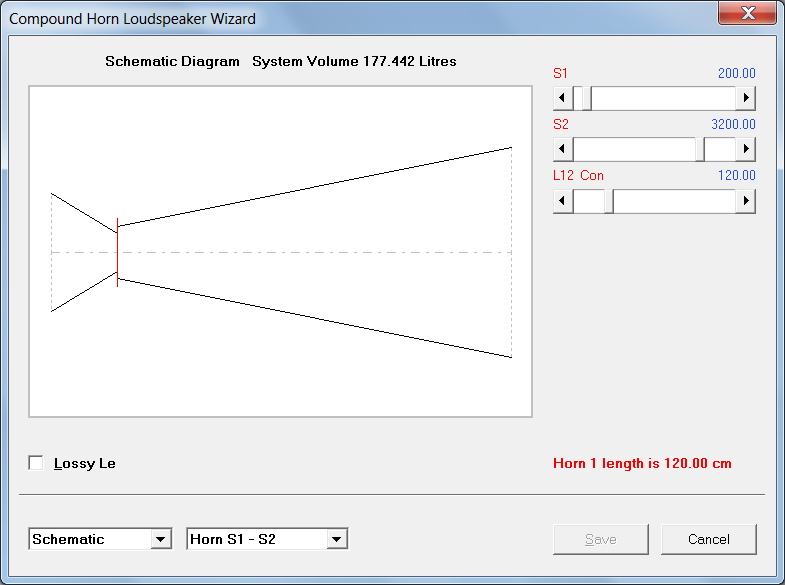Click the L12 Con slider right arrow
Screen dimensions: 785x585
click(745, 201)
